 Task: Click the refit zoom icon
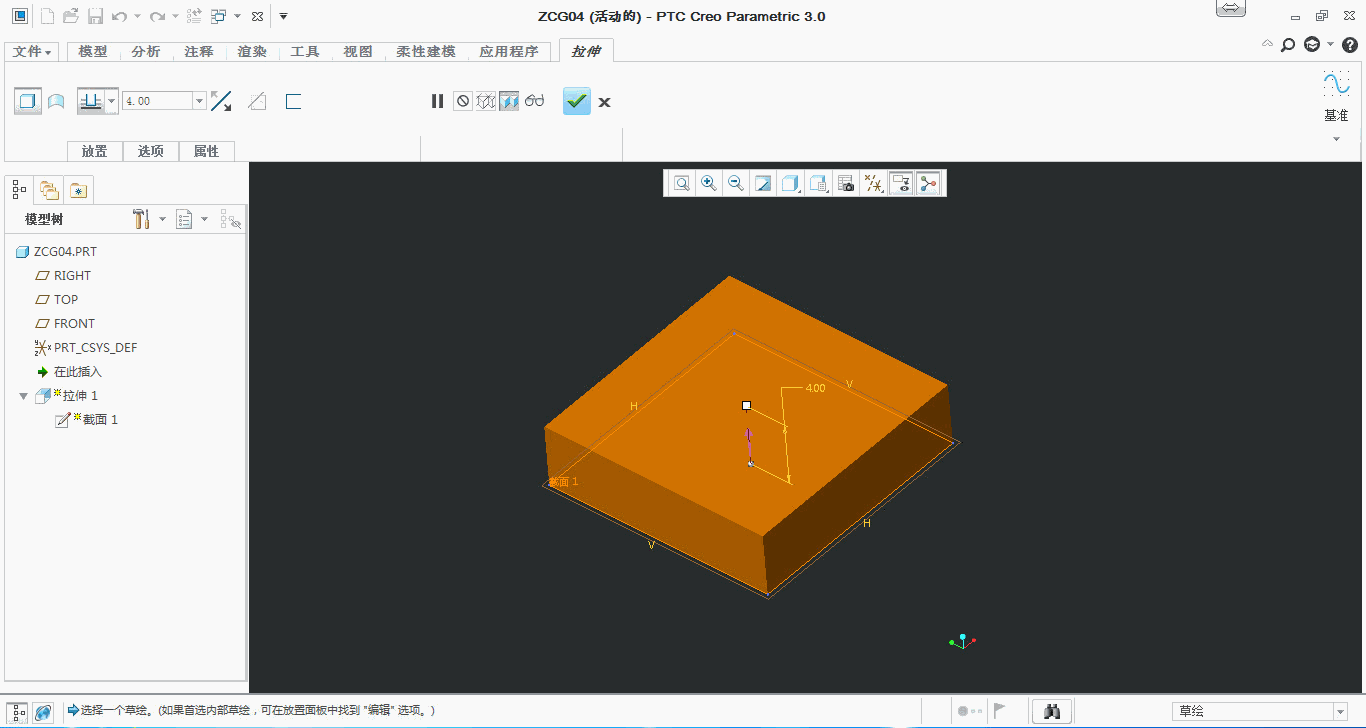point(682,183)
